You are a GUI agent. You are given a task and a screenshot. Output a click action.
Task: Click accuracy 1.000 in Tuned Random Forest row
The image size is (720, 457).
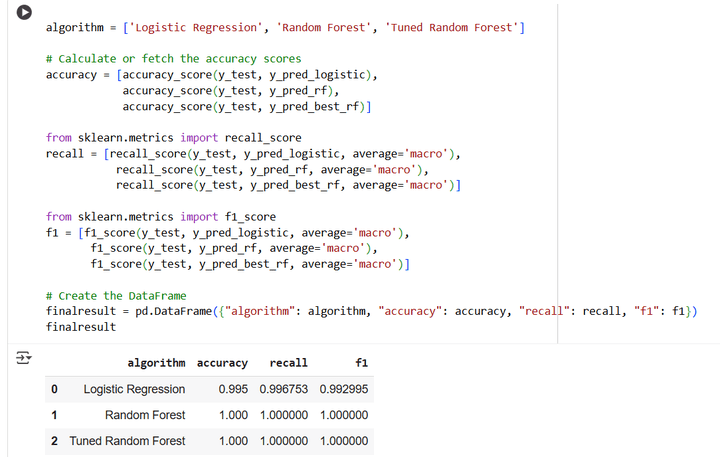click(x=233, y=441)
